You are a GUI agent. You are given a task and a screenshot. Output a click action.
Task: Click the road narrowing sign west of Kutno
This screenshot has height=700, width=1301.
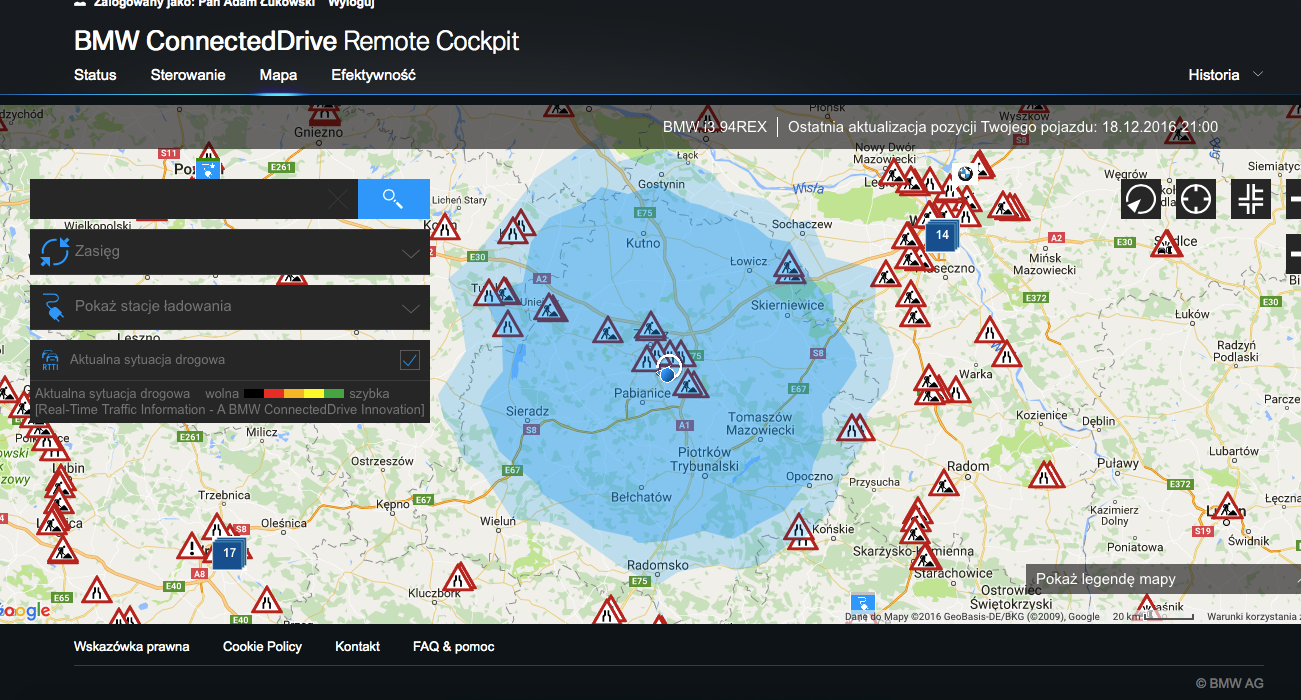pyautogui.click(x=513, y=232)
